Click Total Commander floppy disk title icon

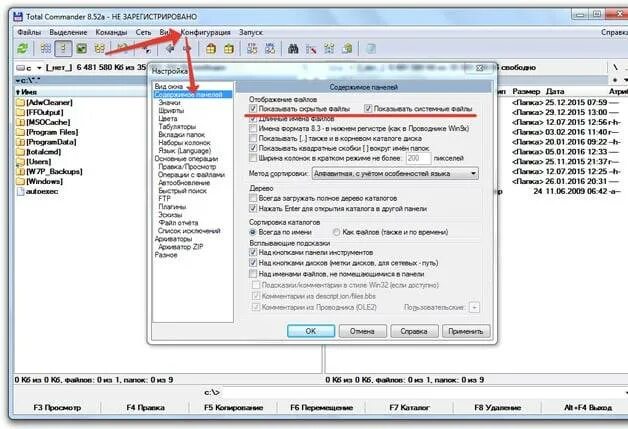point(18,16)
